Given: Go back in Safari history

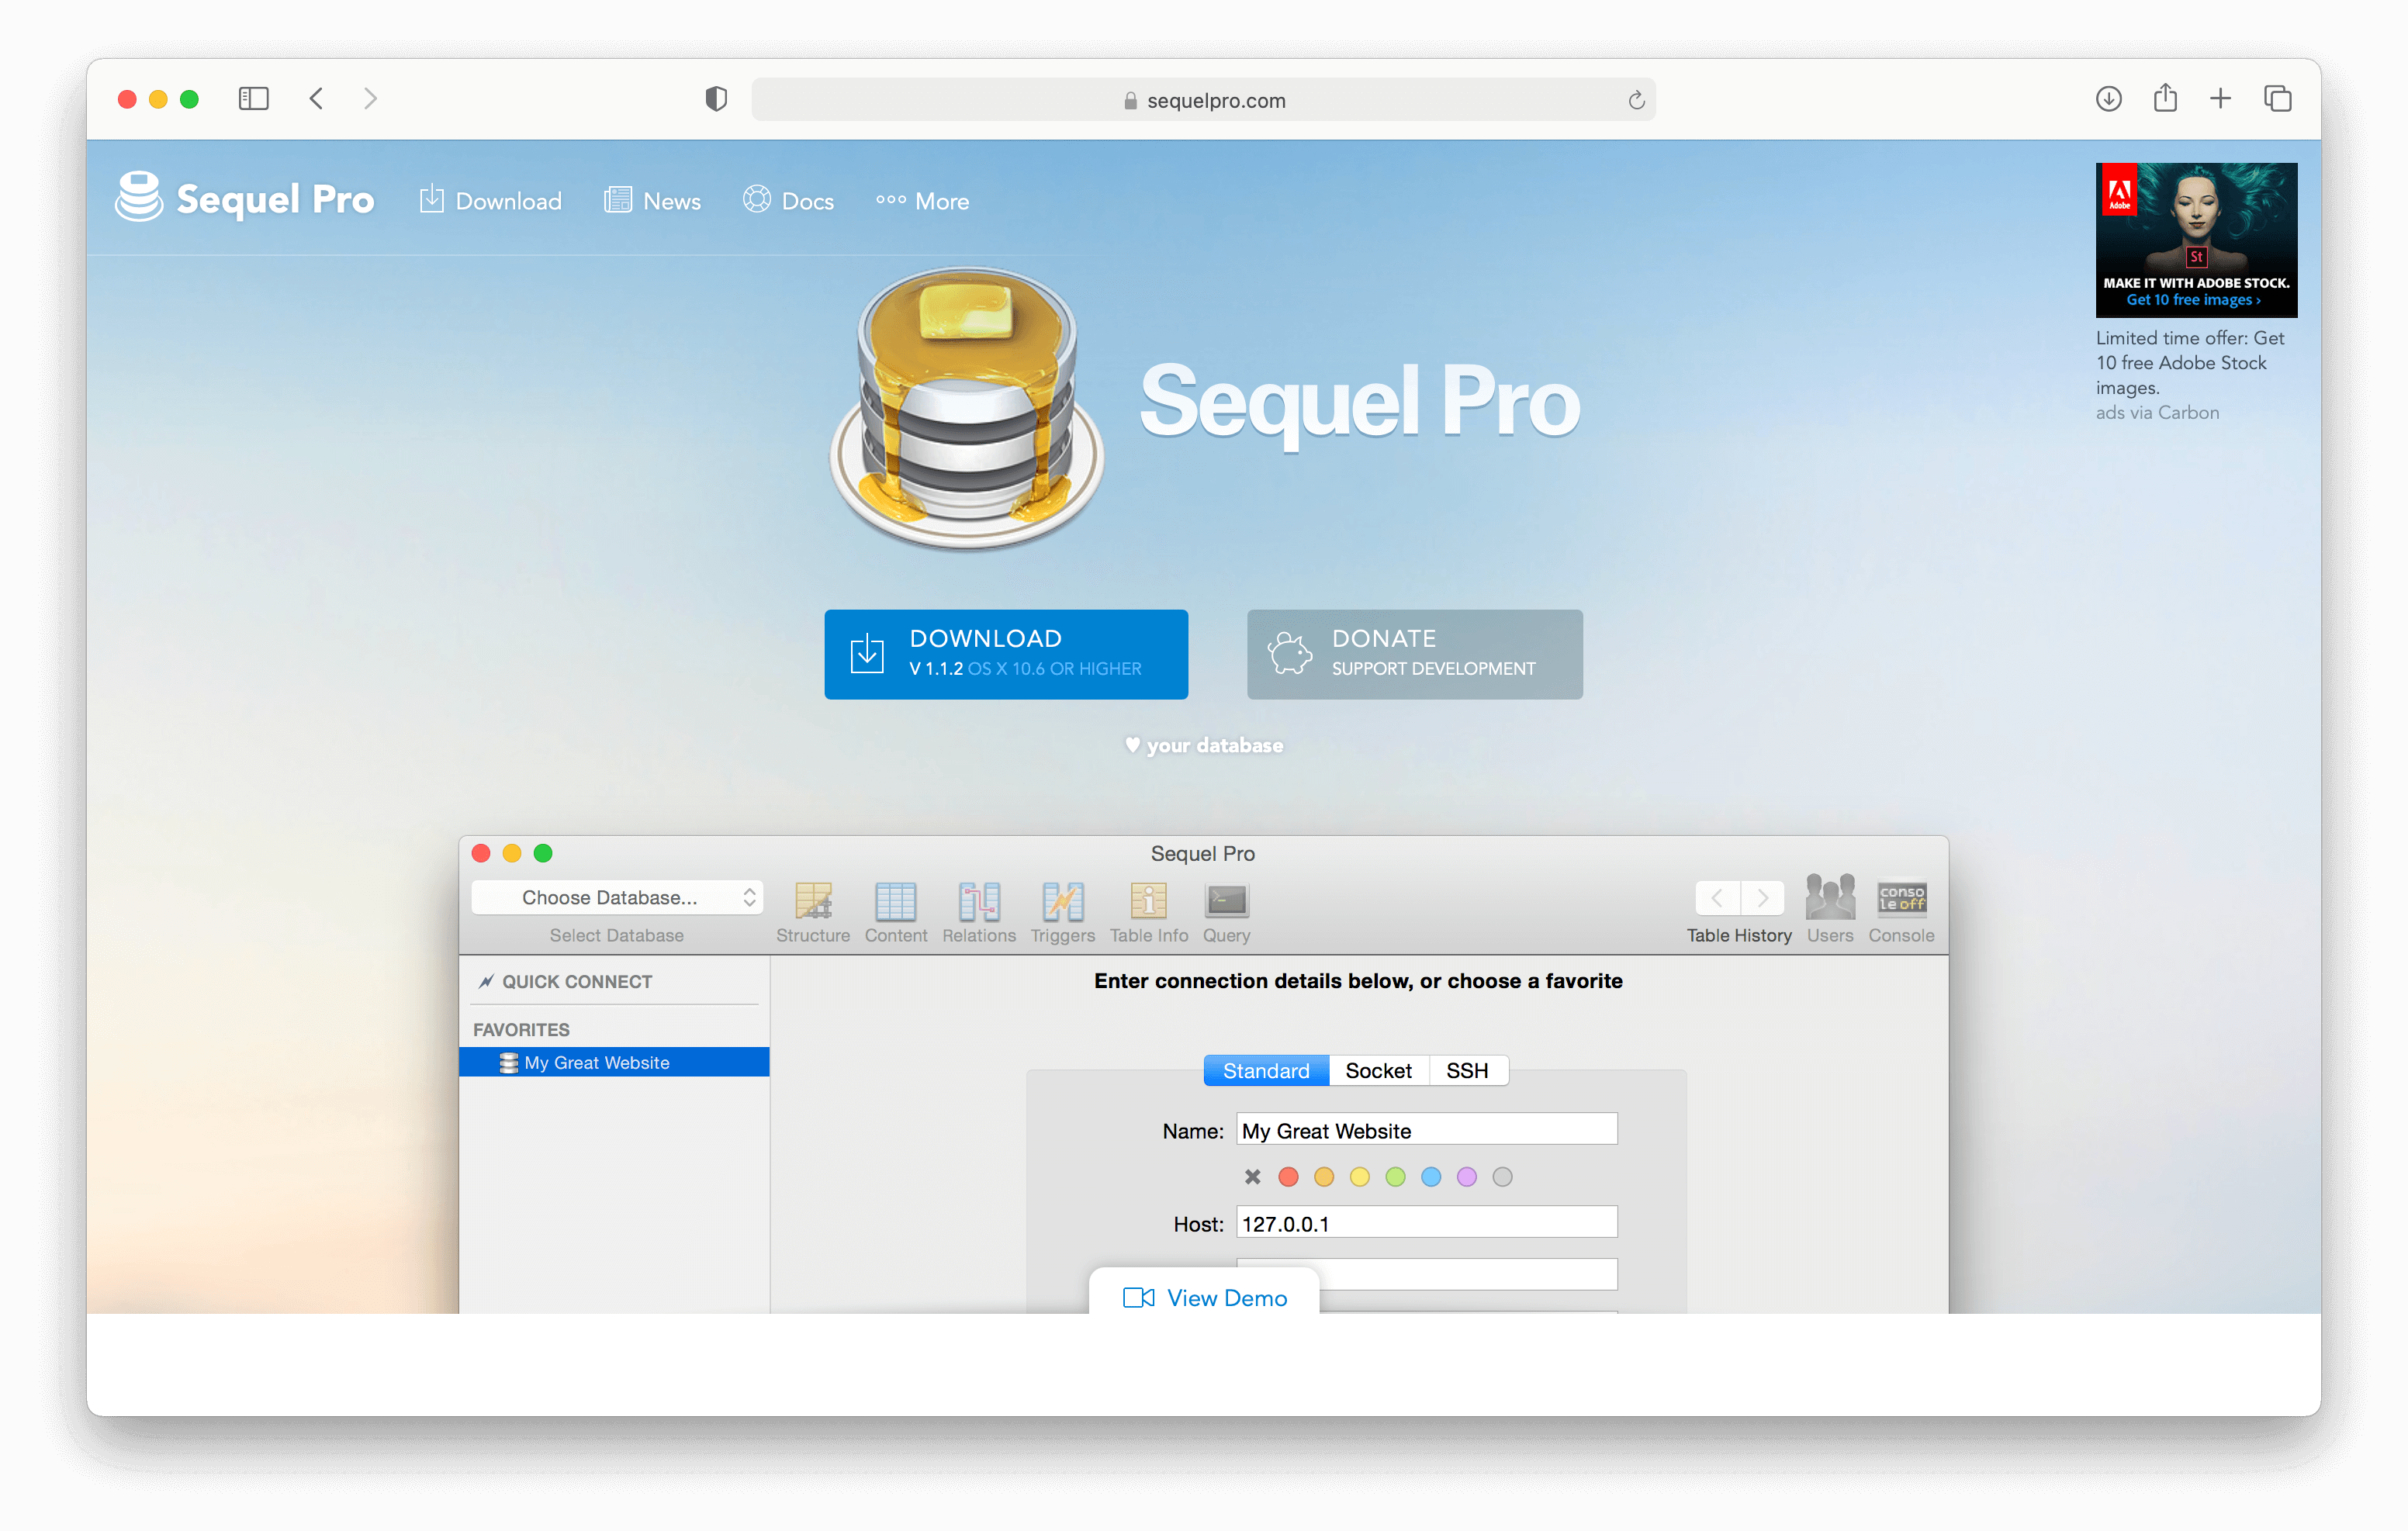Looking at the screenshot, I should pos(317,99).
